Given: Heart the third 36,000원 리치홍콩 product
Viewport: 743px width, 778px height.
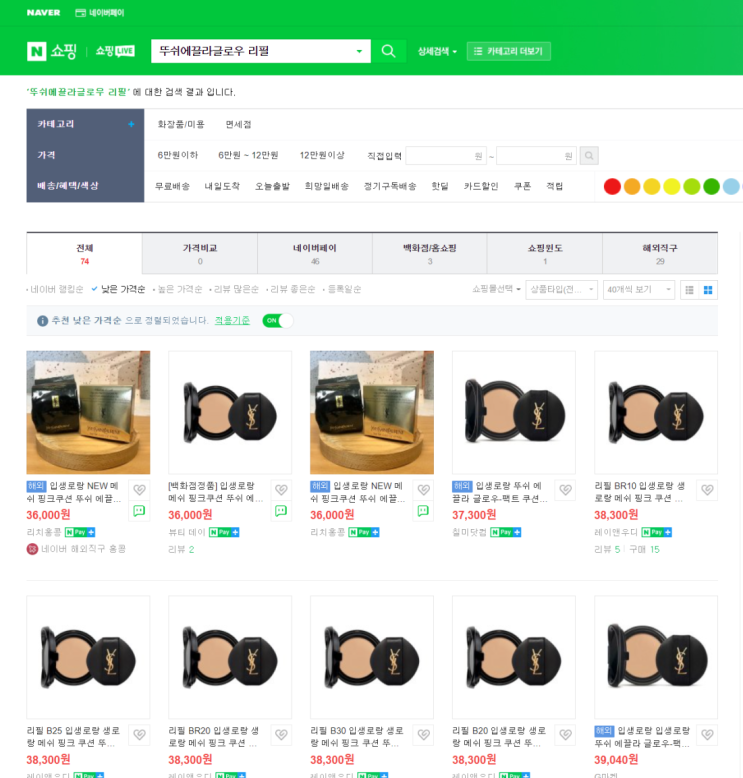Looking at the screenshot, I should 423,490.
